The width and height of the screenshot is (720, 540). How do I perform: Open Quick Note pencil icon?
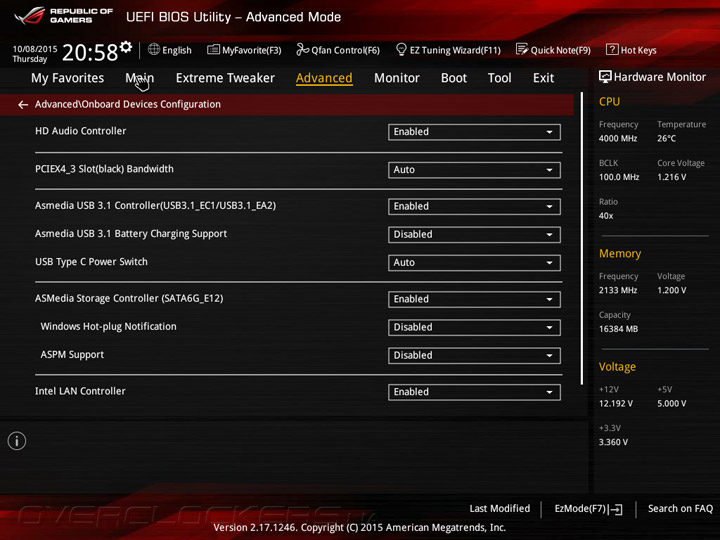[x=522, y=49]
